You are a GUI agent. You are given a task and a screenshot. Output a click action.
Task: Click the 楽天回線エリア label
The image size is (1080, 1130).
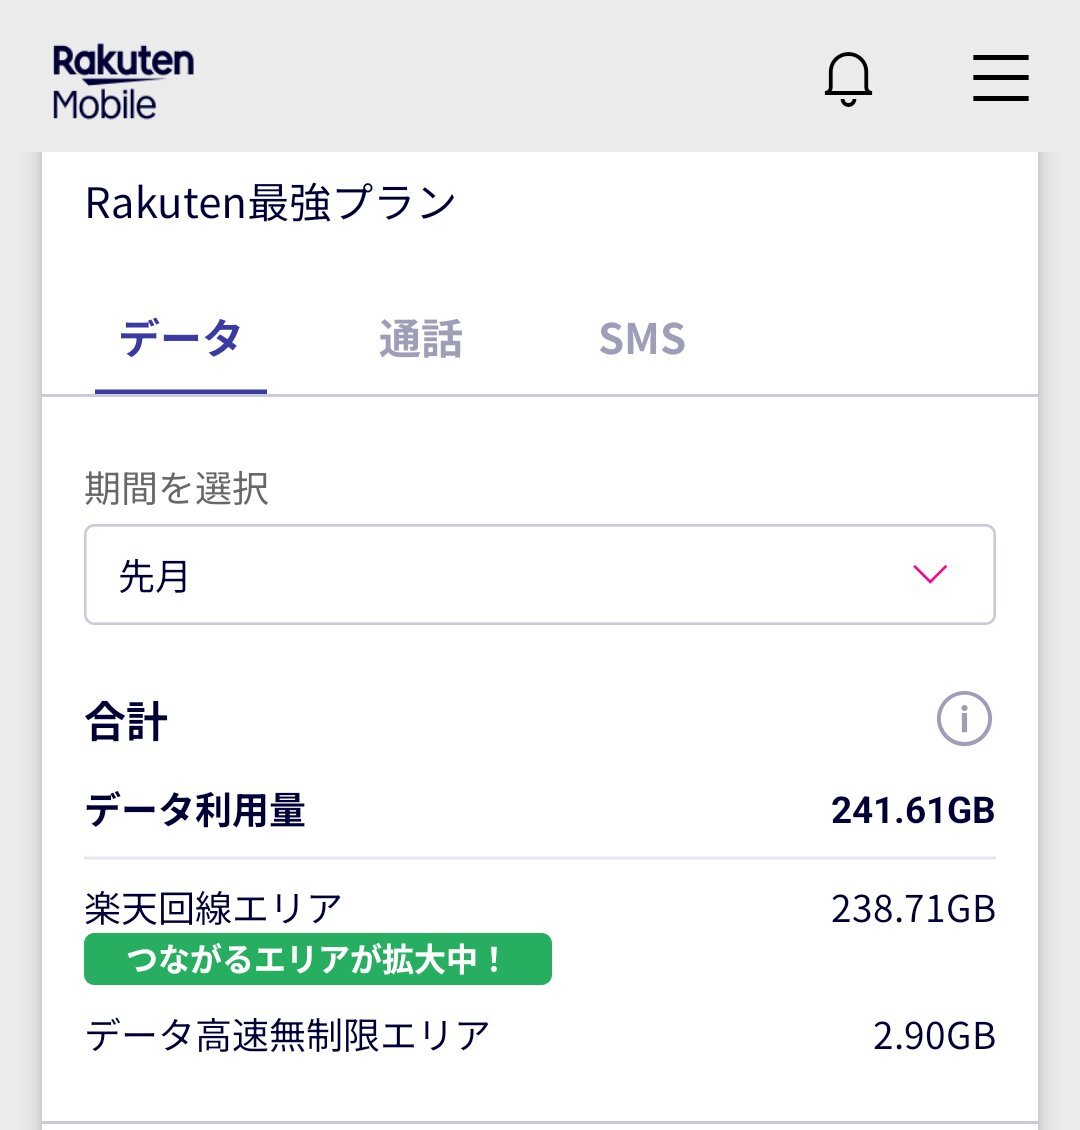pyautogui.click(x=213, y=909)
